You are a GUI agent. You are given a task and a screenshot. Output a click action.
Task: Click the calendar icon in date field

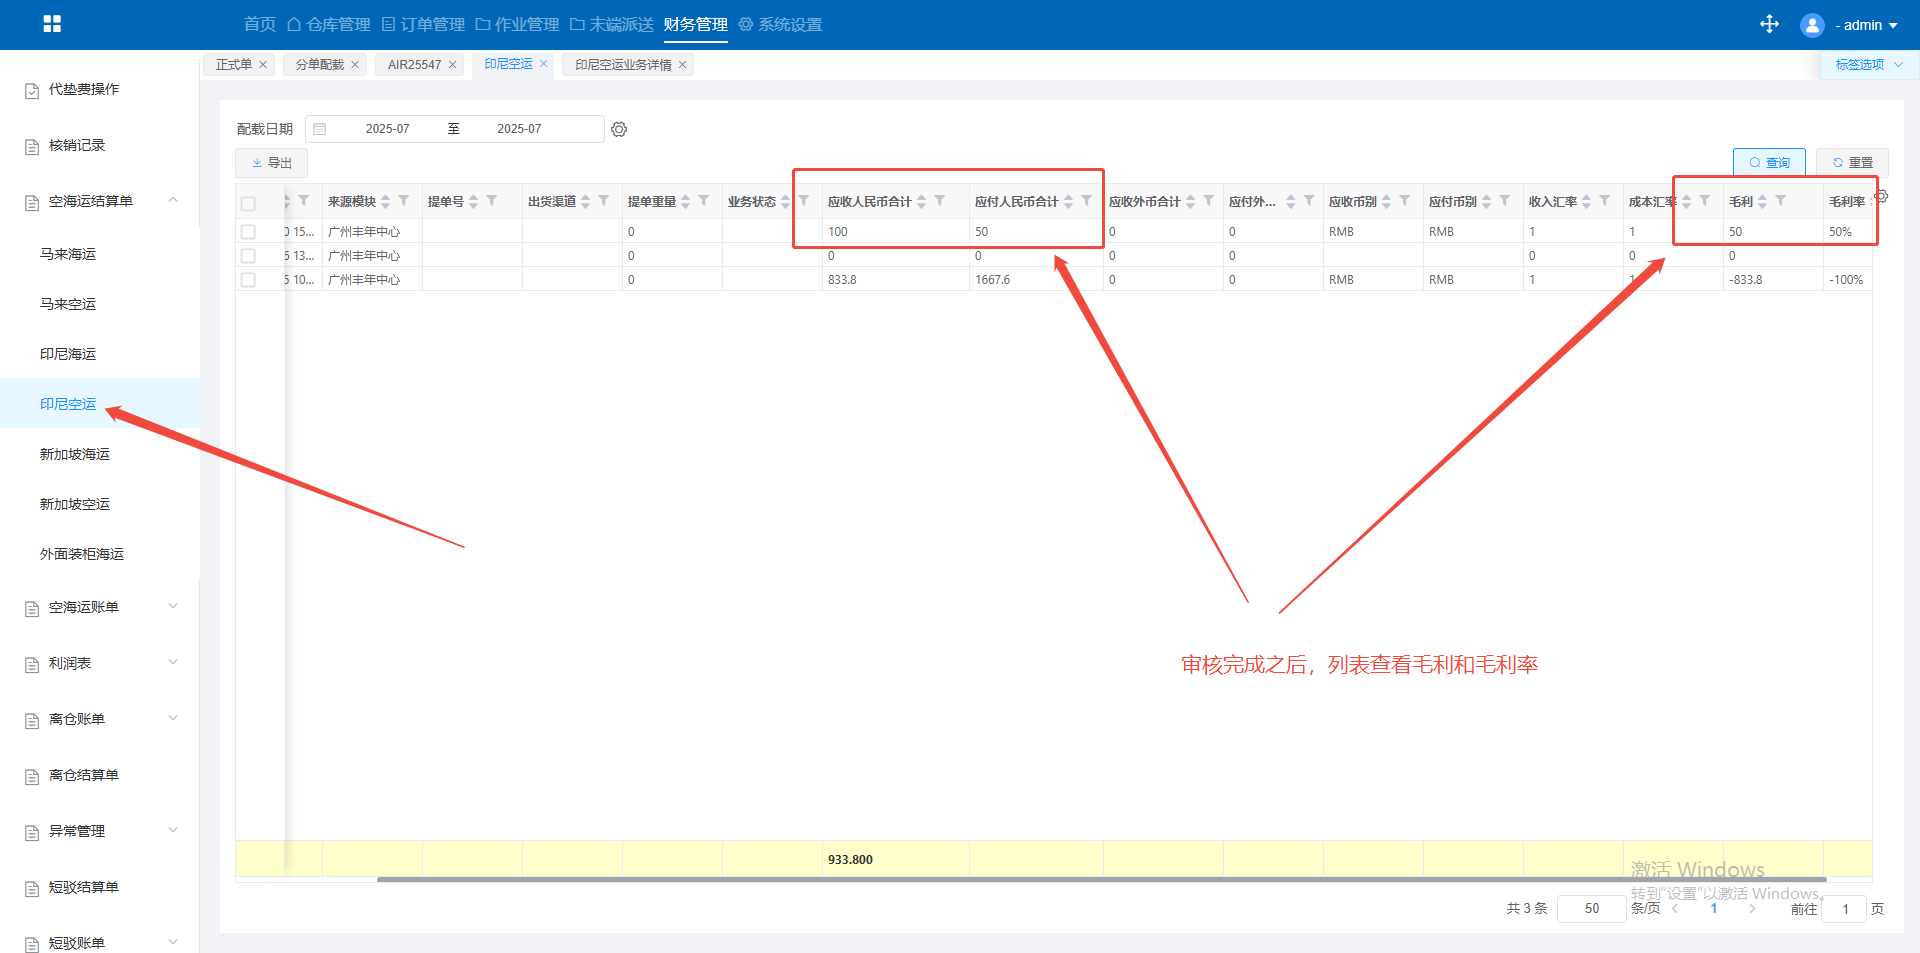[320, 129]
